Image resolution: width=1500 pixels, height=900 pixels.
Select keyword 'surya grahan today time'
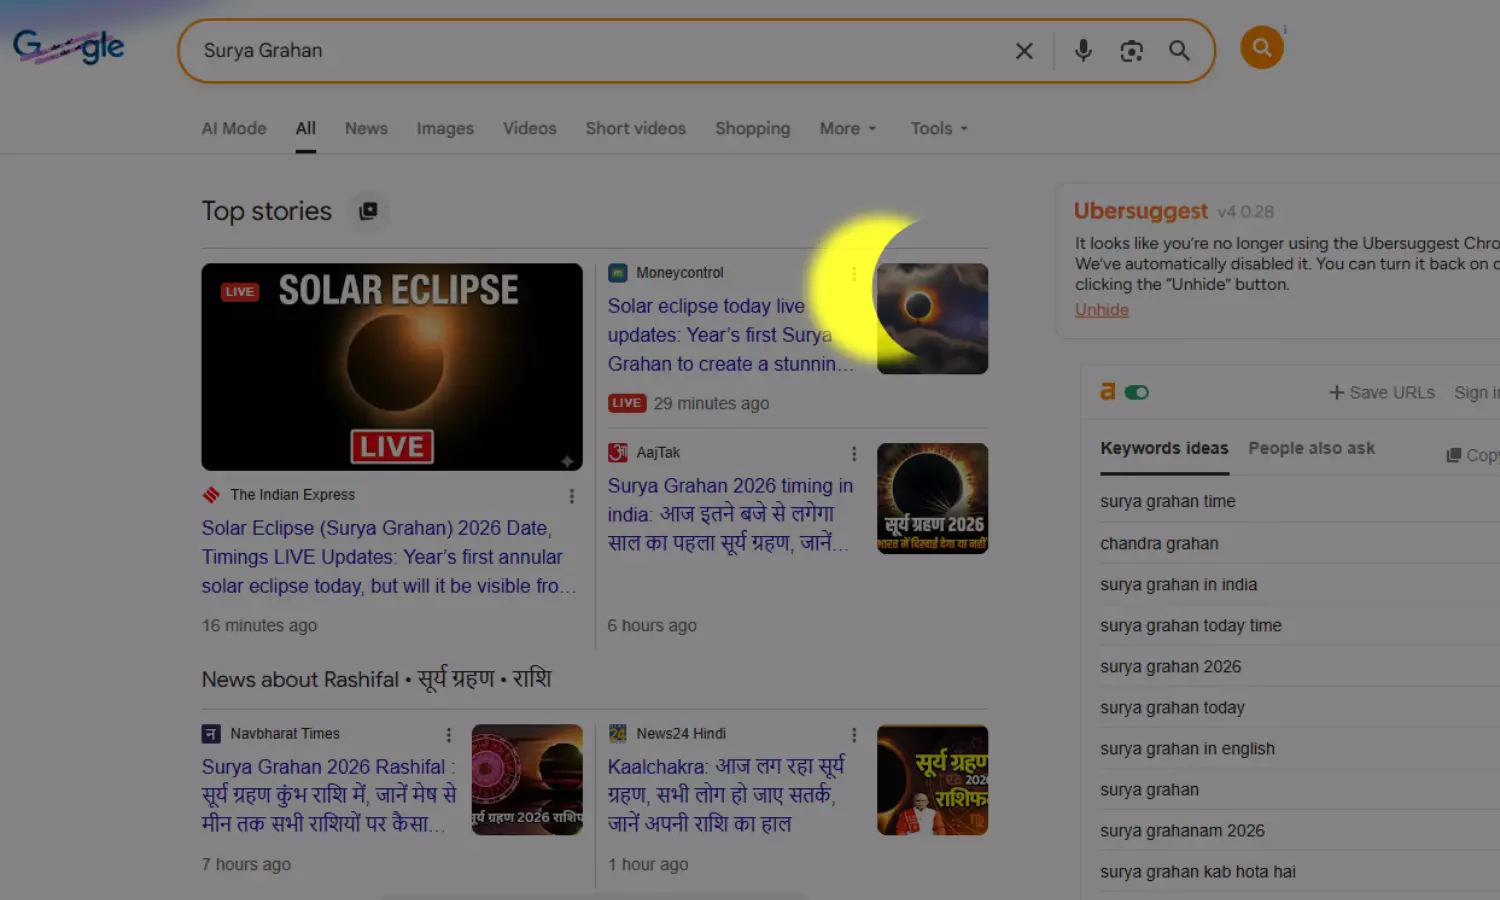(1190, 626)
